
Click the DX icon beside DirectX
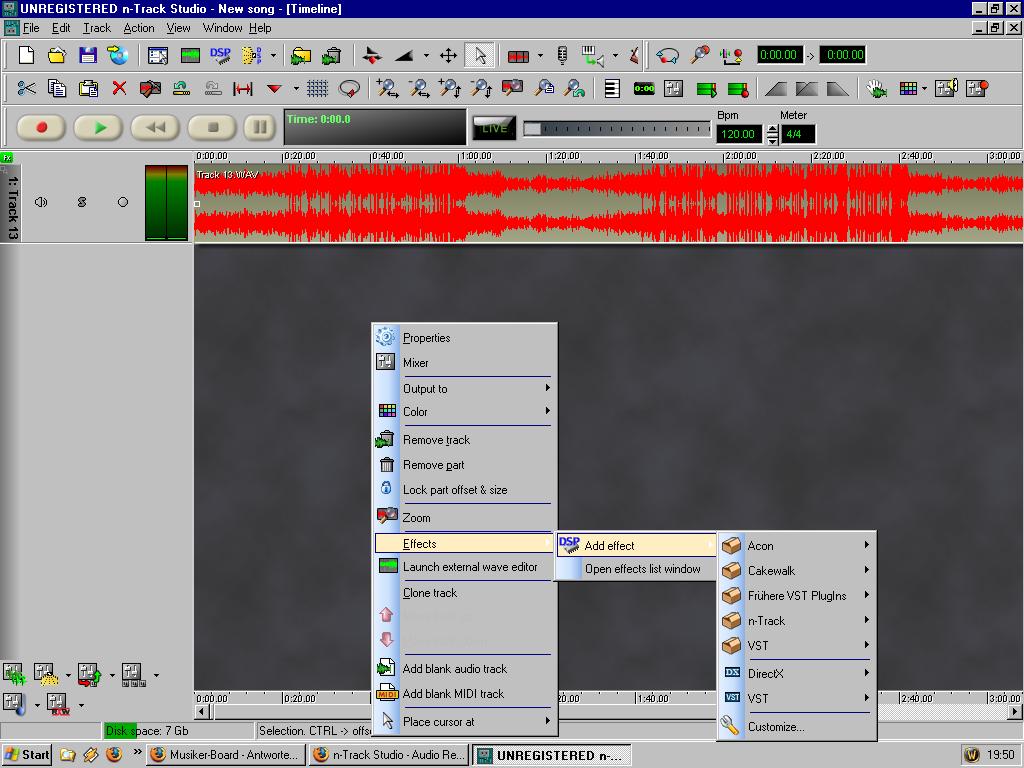click(733, 672)
